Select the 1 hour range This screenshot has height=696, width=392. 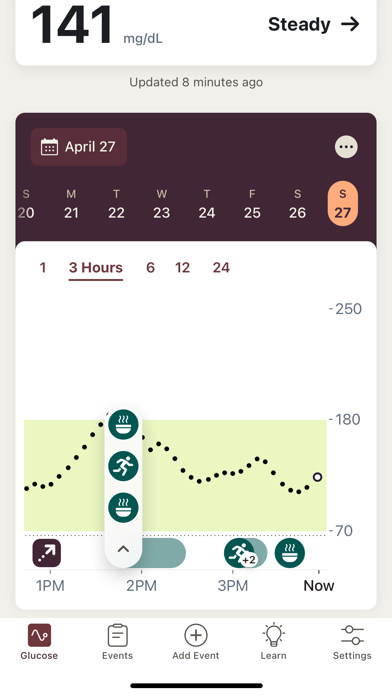(x=43, y=268)
